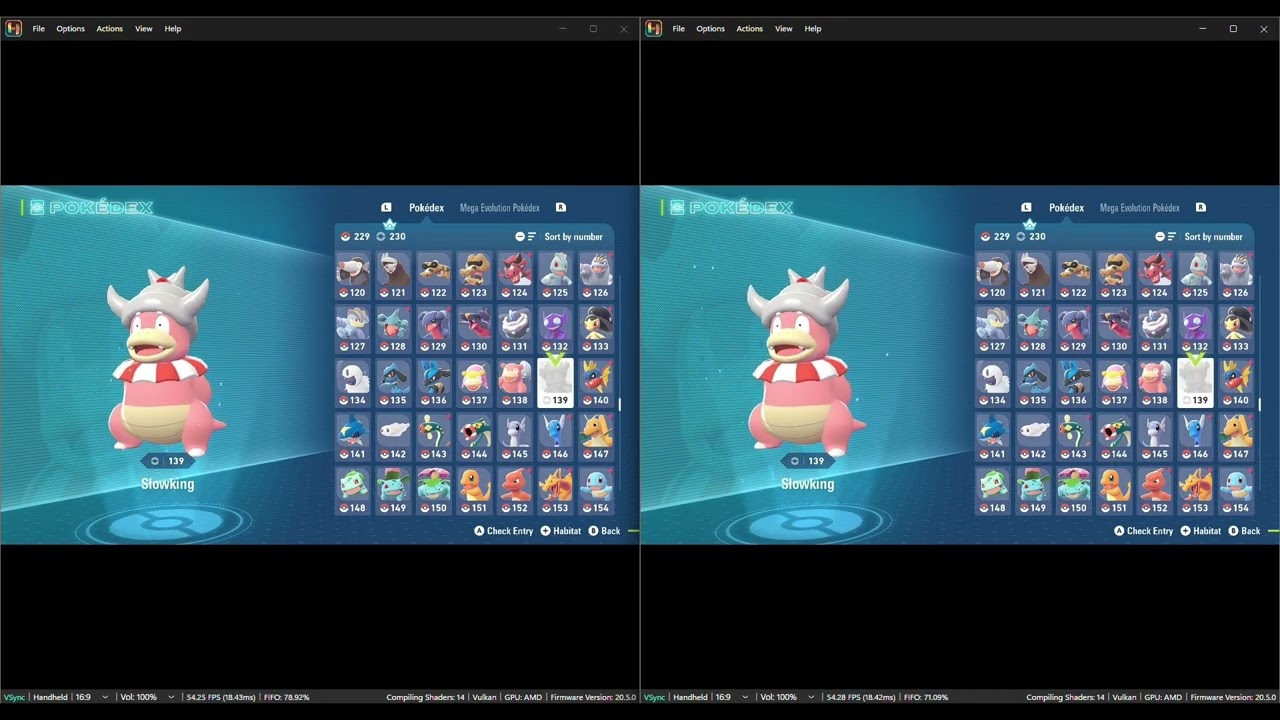Select Gible entry 128 in left window
Image resolution: width=1280 pixels, height=720 pixels.
394,329
